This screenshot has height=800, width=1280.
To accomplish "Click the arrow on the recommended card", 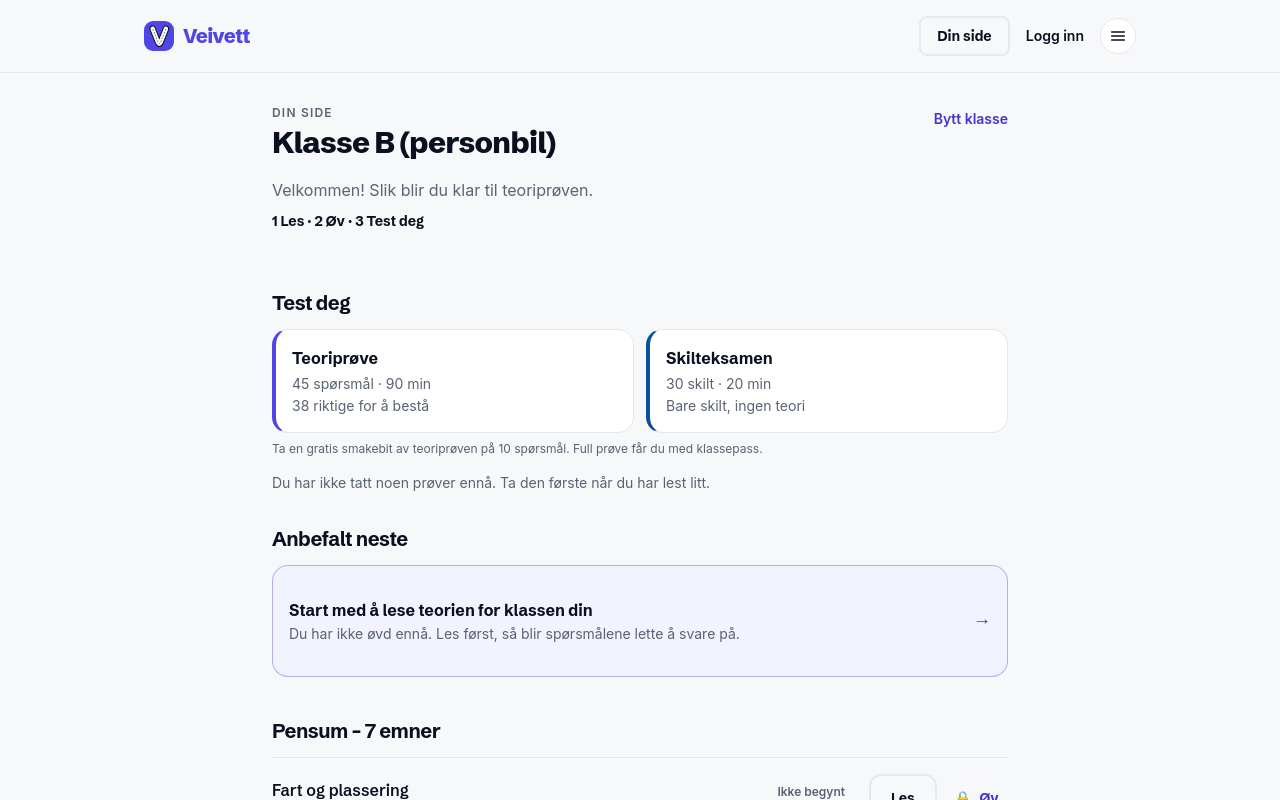I will 982,621.
